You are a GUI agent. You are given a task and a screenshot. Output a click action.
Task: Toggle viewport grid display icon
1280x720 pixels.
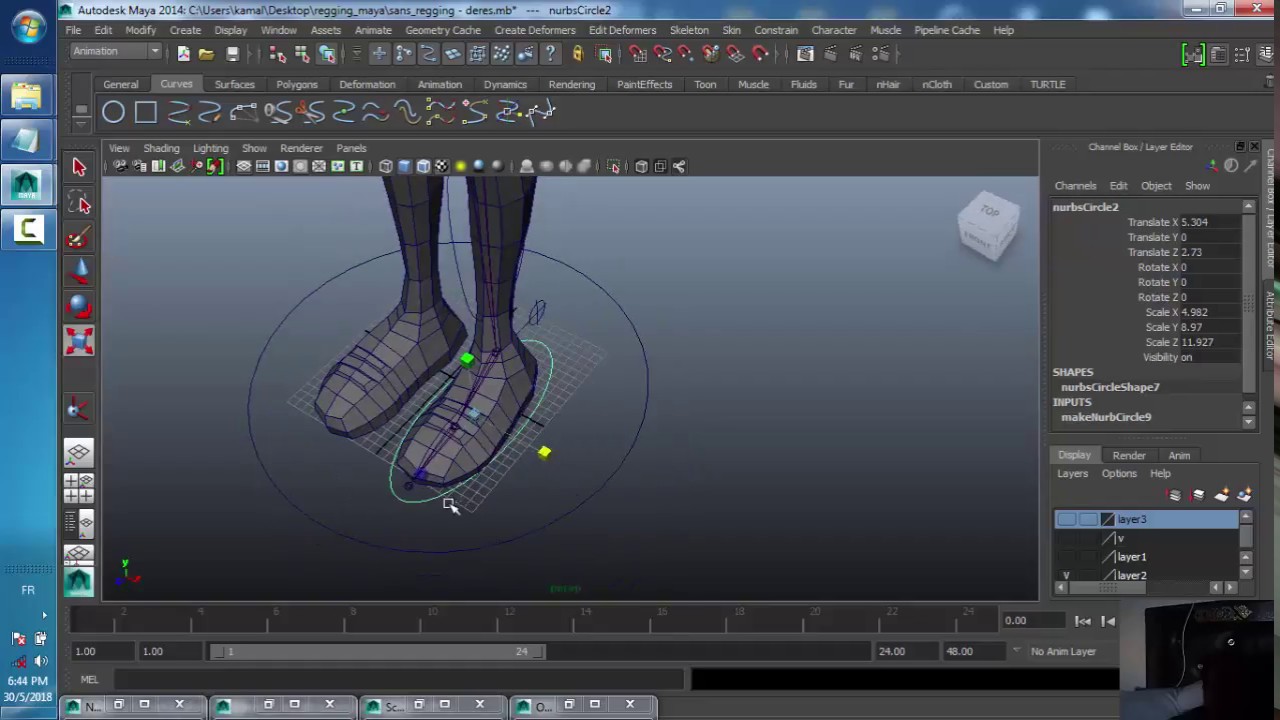coord(244,166)
